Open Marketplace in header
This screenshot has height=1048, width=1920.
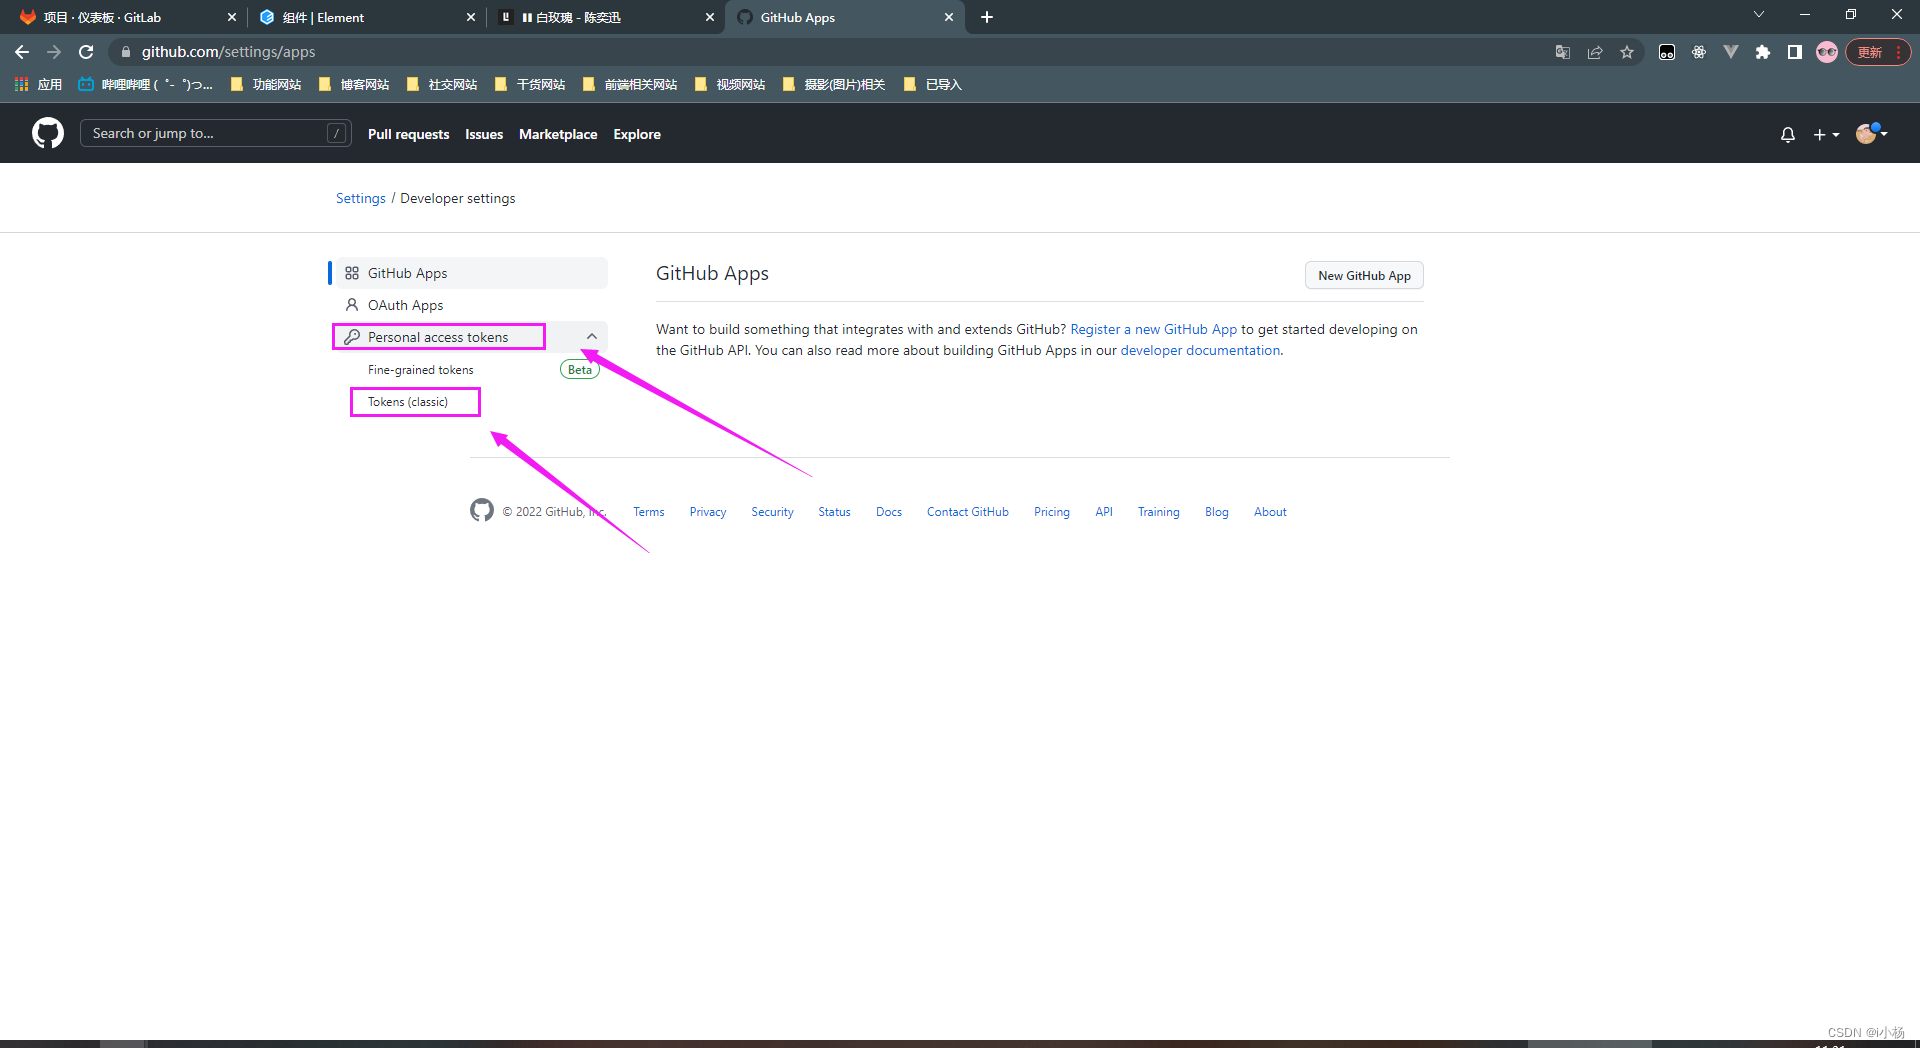558,134
